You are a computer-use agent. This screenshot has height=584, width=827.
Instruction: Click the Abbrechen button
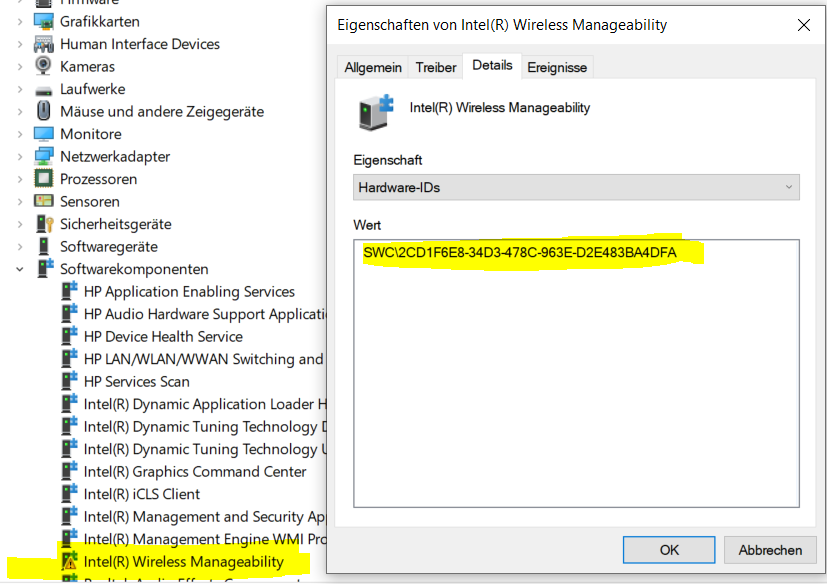[770, 550]
